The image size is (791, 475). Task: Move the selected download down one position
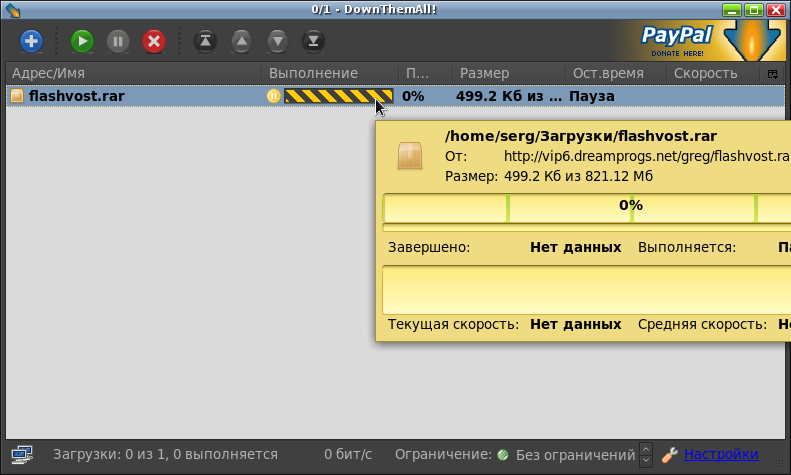[277, 41]
